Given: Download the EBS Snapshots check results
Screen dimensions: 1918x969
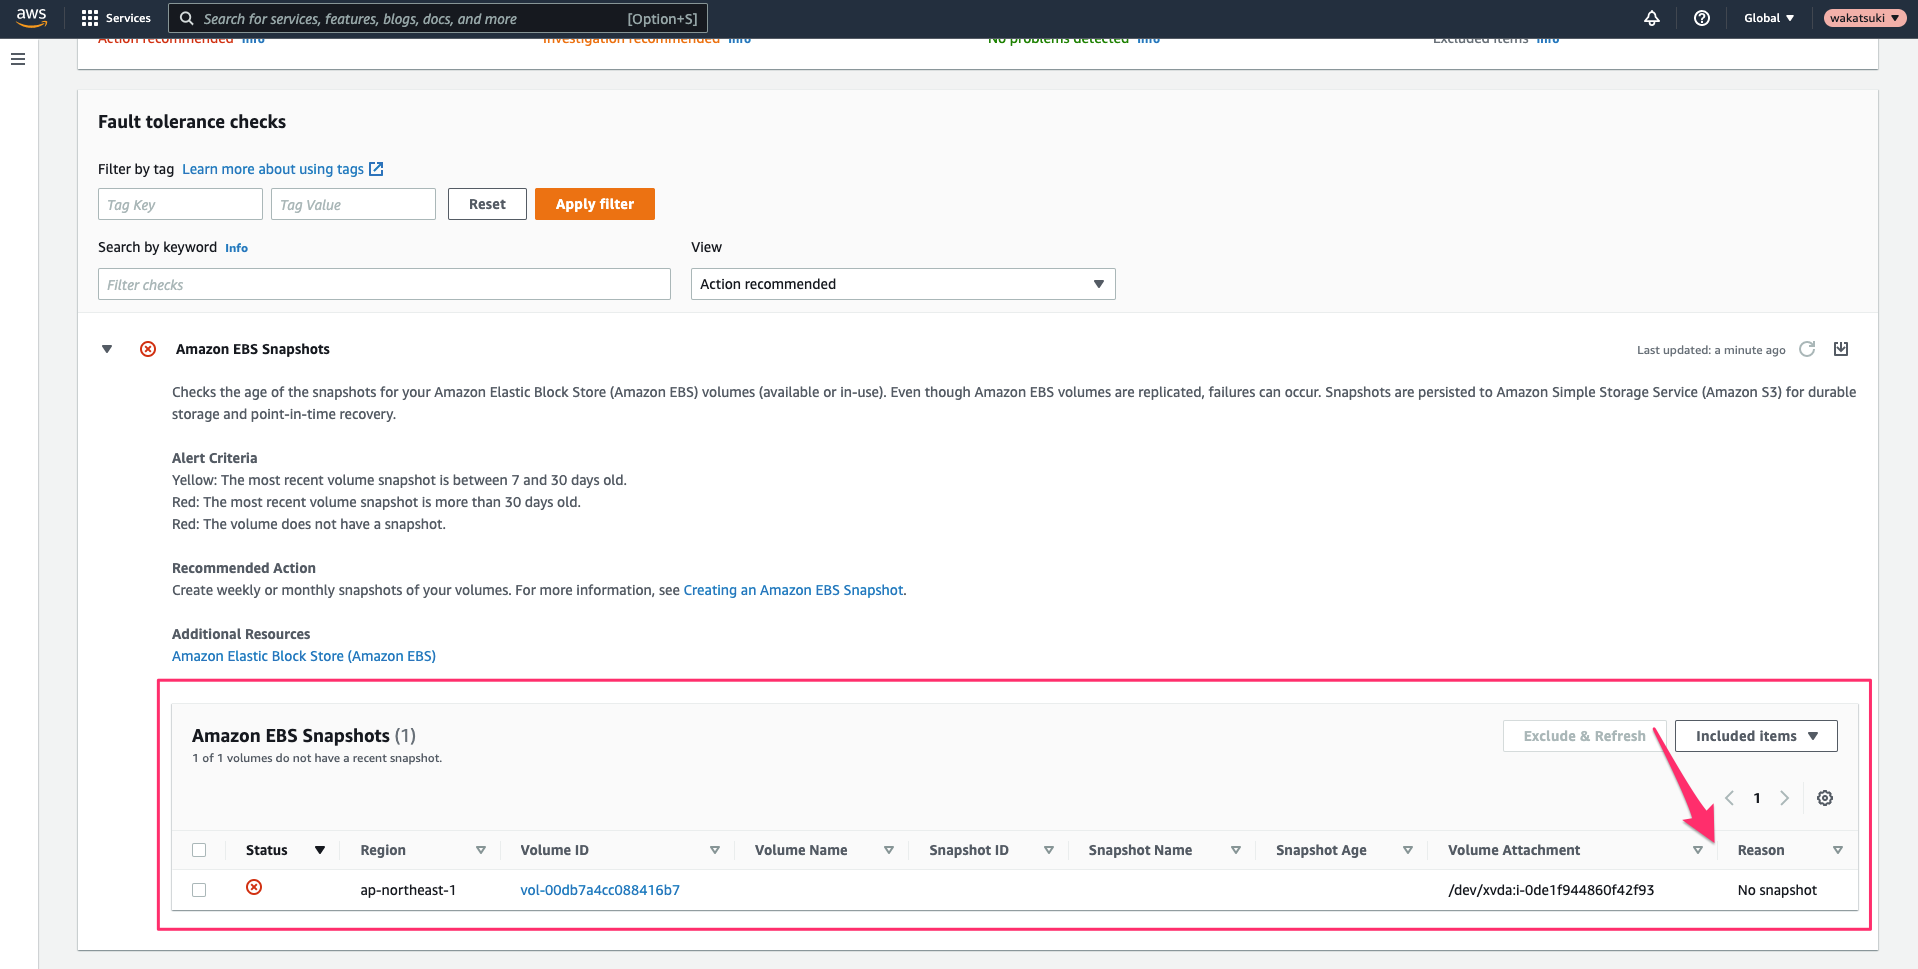Looking at the screenshot, I should coord(1841,349).
